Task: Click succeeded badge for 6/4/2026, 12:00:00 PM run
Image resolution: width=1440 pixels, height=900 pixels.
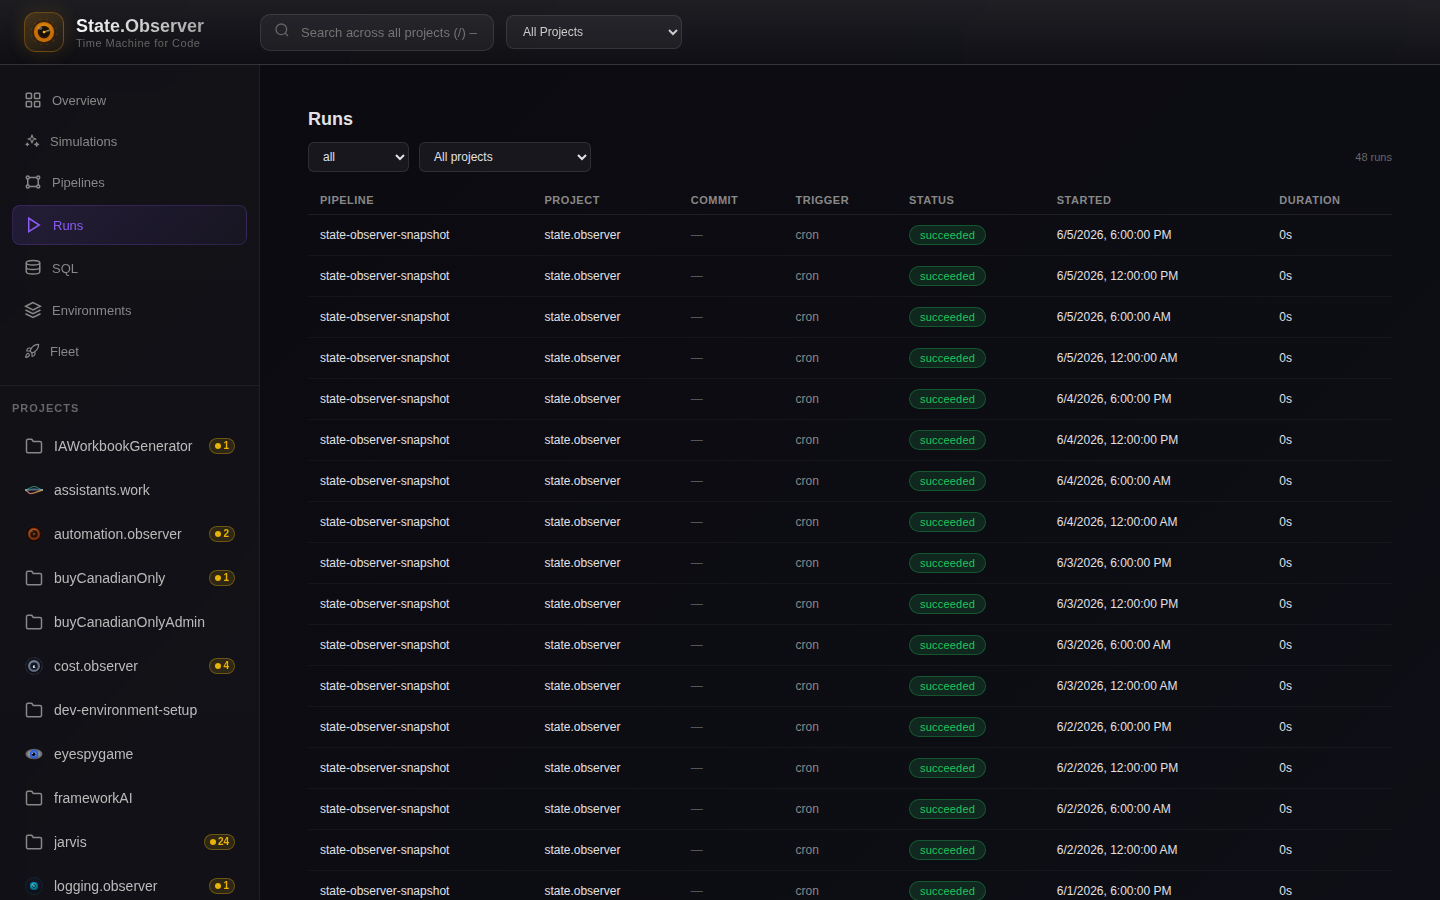Action: pyautogui.click(x=947, y=440)
